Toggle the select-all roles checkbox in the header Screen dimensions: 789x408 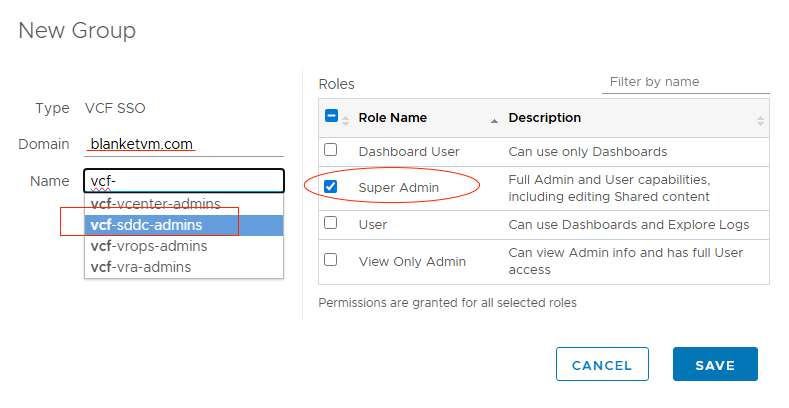332,117
